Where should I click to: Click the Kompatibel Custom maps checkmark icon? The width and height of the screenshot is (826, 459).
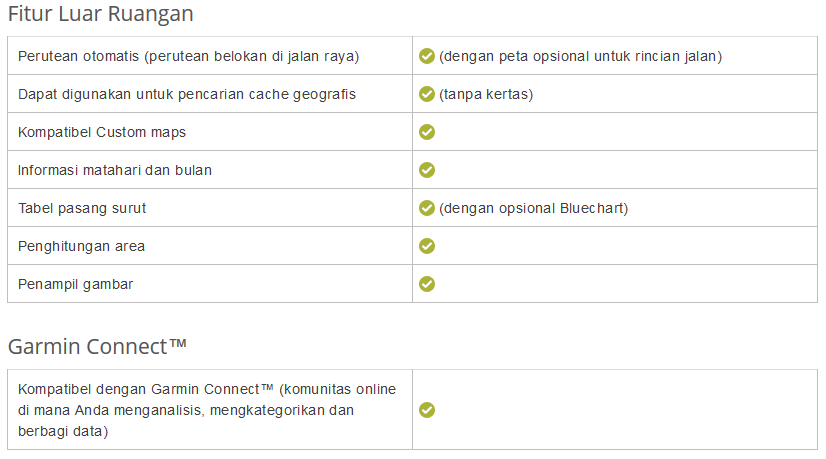[427, 132]
